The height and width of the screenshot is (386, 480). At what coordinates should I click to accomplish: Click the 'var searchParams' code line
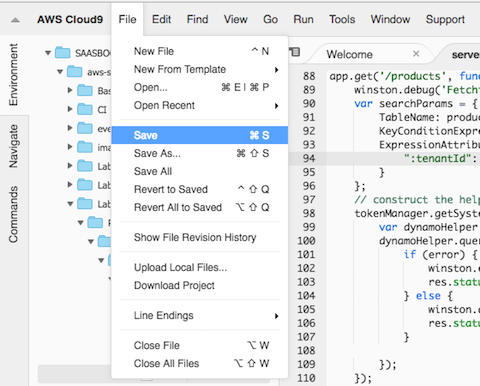416,104
